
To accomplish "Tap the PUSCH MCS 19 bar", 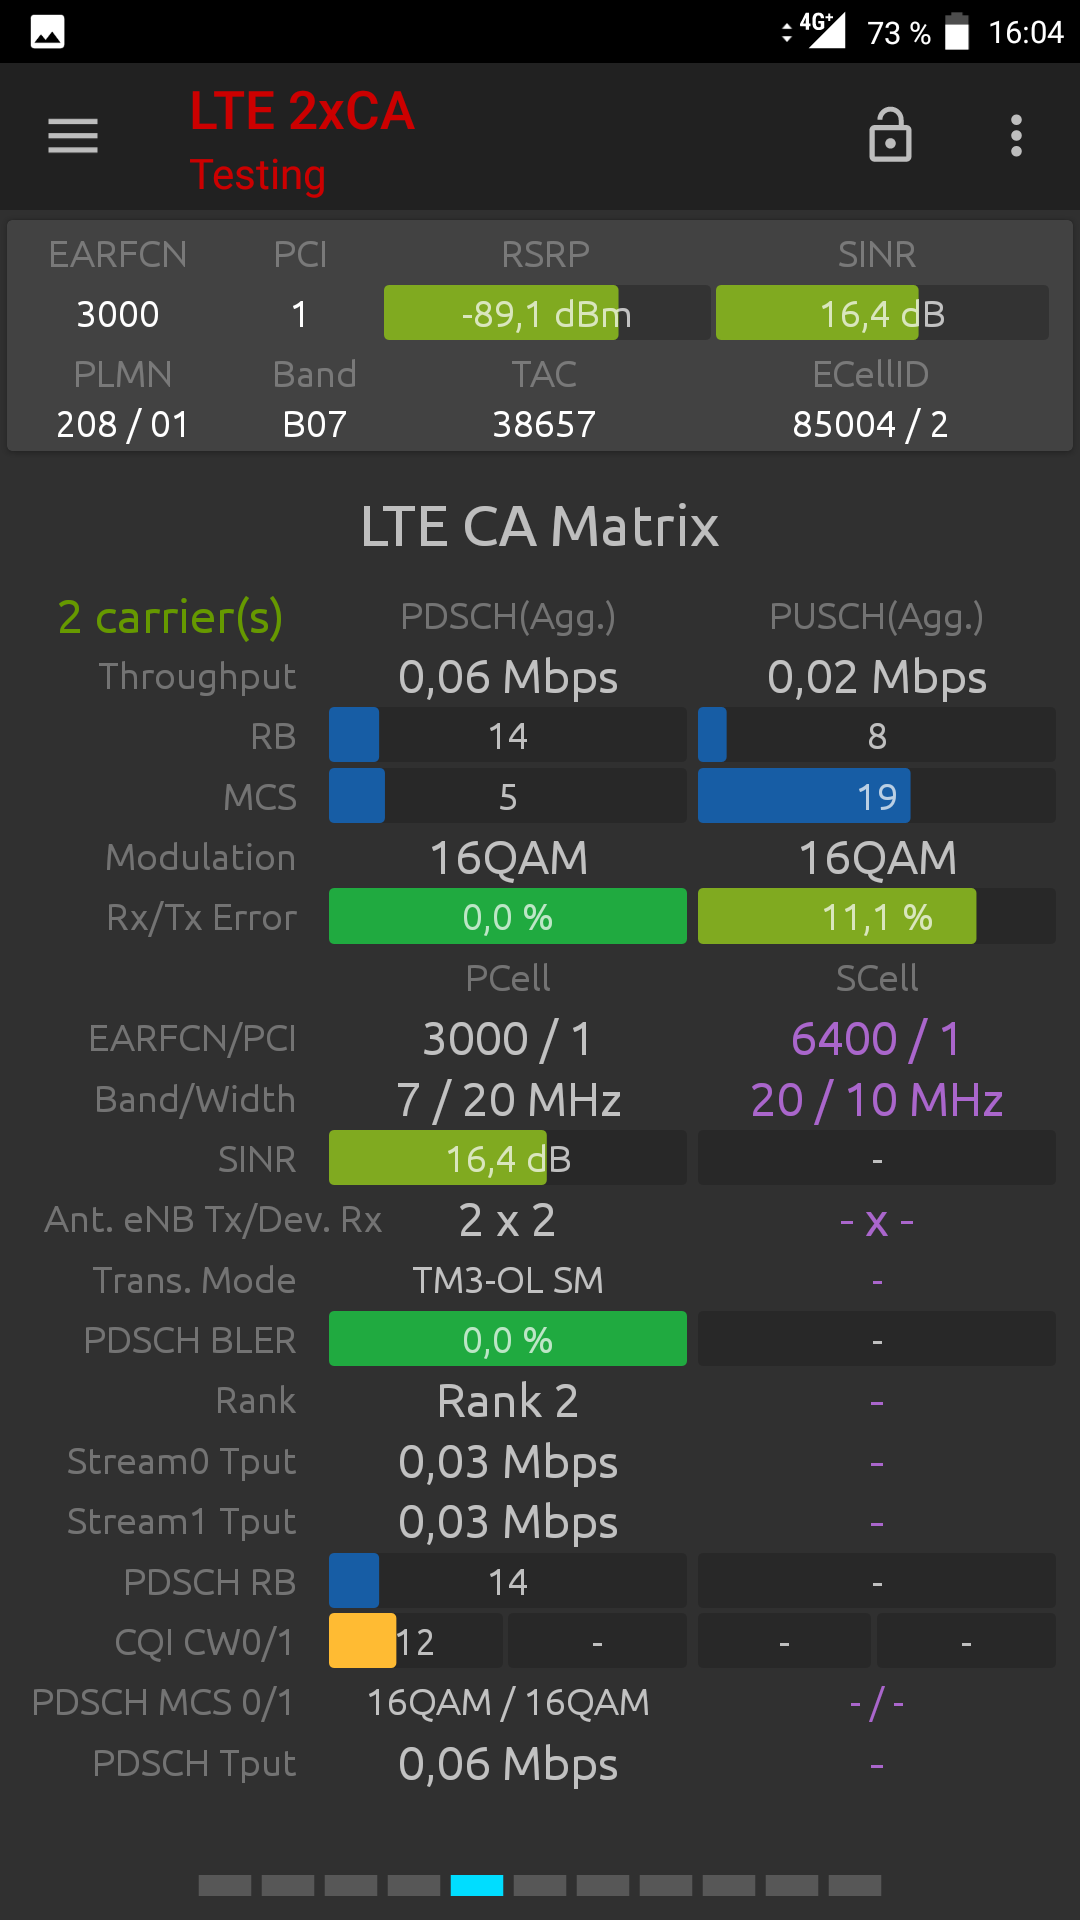I will [x=877, y=796].
